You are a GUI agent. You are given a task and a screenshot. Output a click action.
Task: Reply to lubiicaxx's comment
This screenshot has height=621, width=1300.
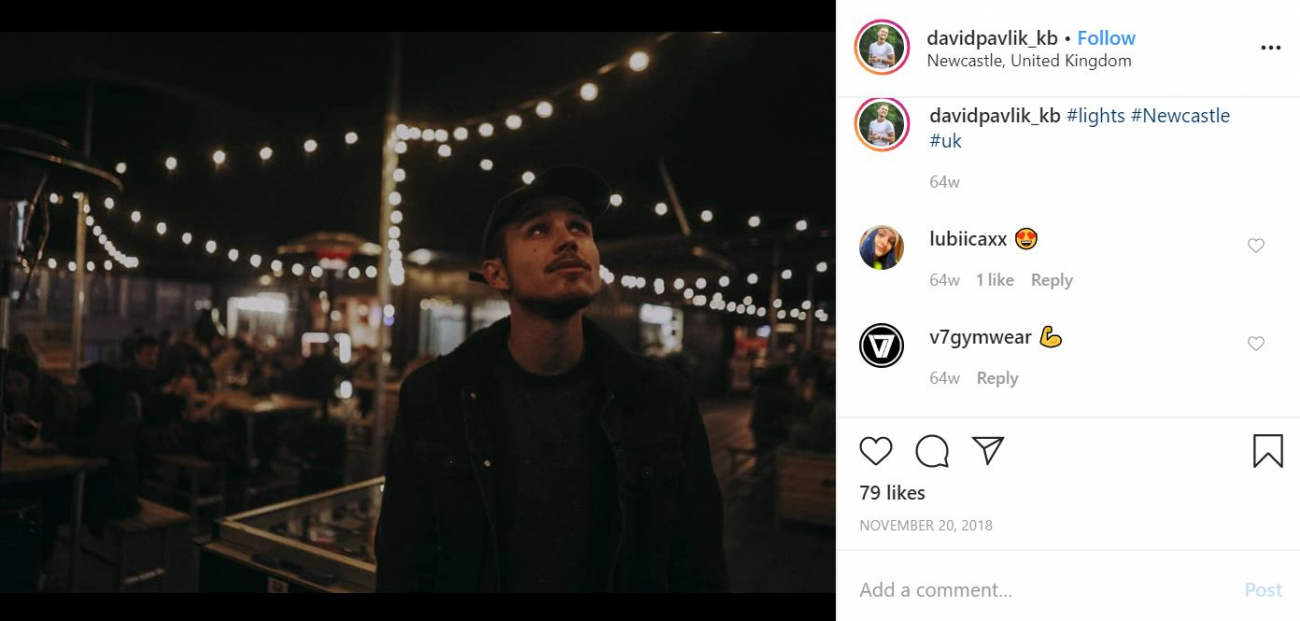click(x=1051, y=280)
